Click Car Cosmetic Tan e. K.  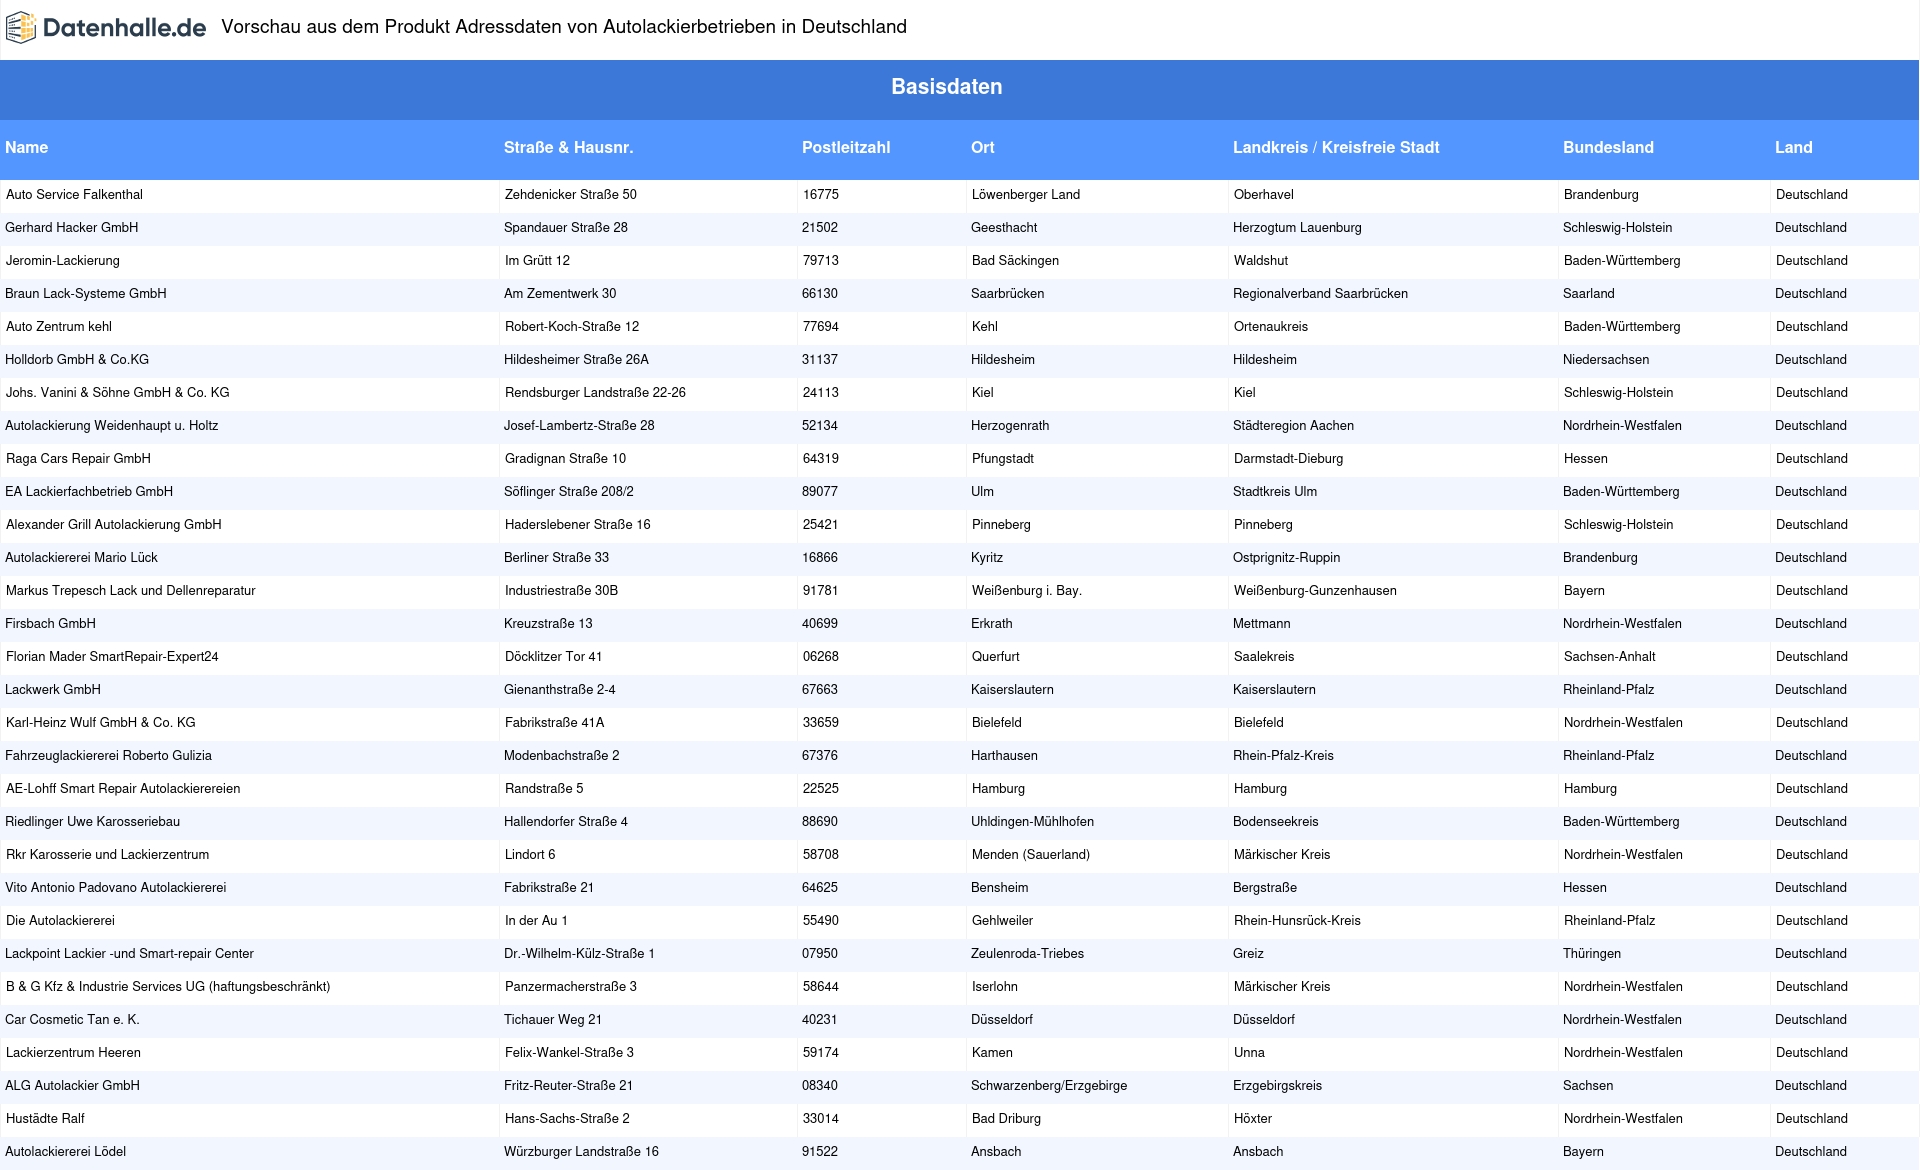point(73,1020)
